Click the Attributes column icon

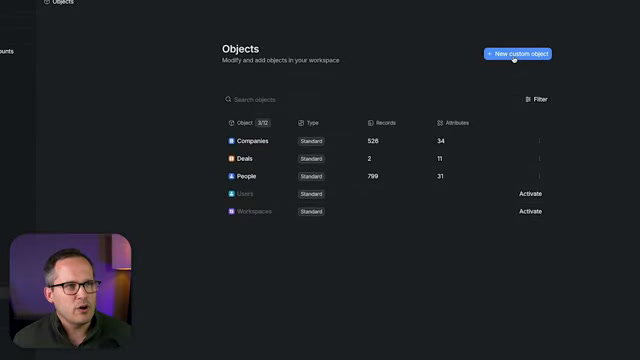point(440,123)
